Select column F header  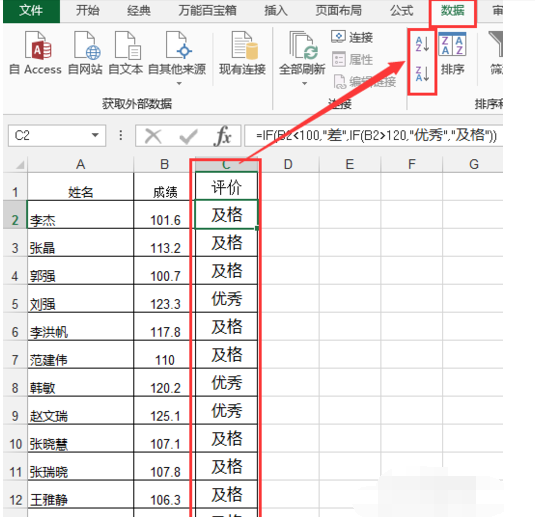pos(412,164)
